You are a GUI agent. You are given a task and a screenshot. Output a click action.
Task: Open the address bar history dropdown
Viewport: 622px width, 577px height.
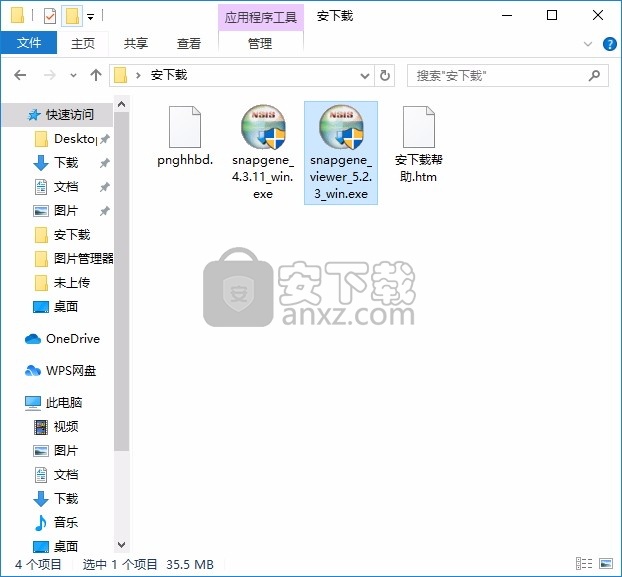[x=365, y=75]
